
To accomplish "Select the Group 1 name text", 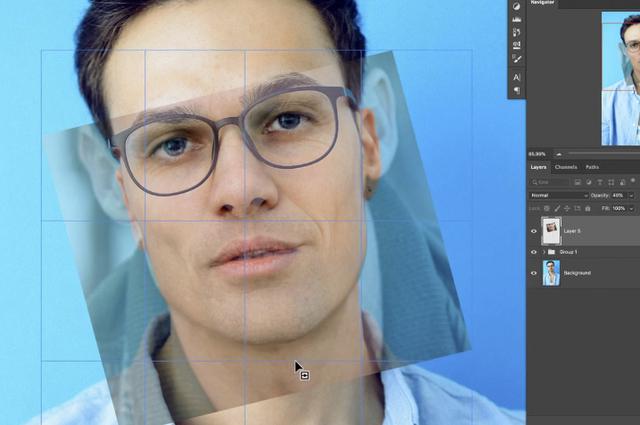I will [568, 252].
